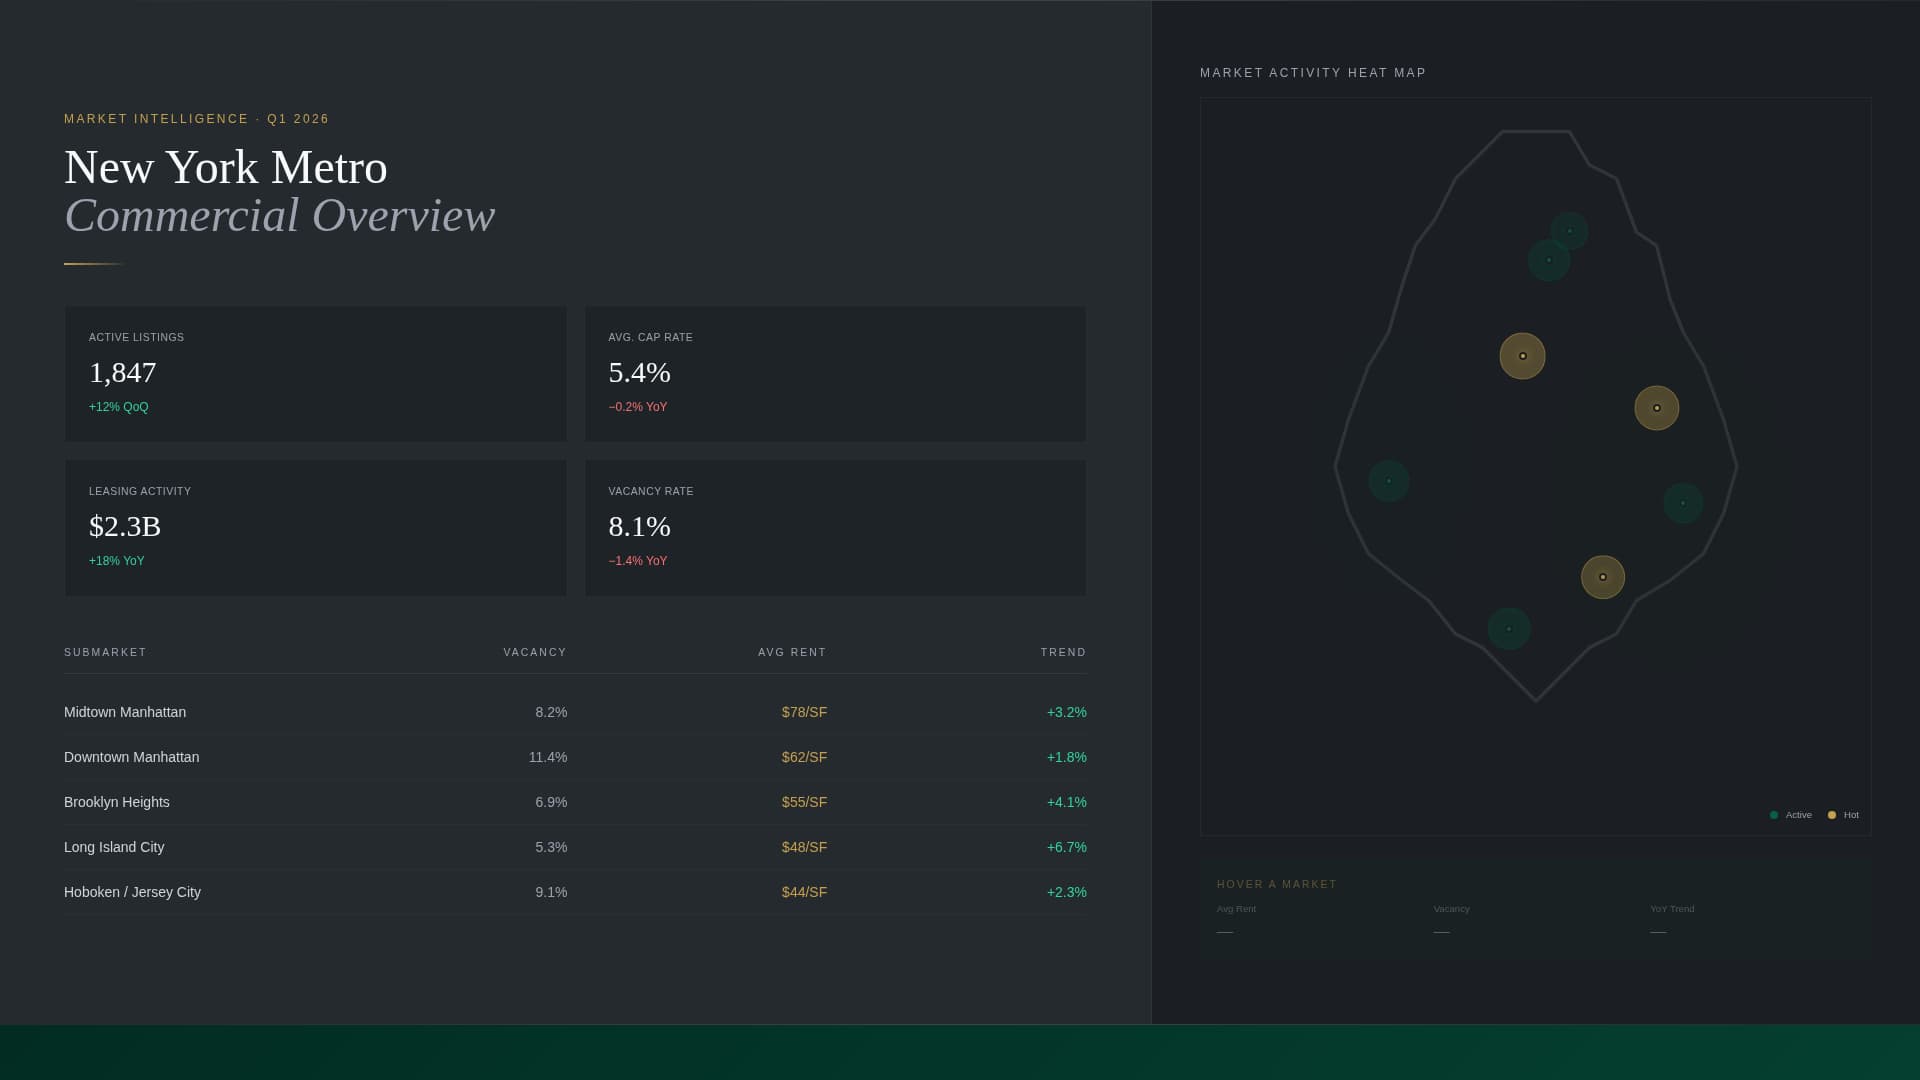Click the Brooklyn Heights submarket name
Screen dimensions: 1920x1080
pyautogui.click(x=117, y=802)
